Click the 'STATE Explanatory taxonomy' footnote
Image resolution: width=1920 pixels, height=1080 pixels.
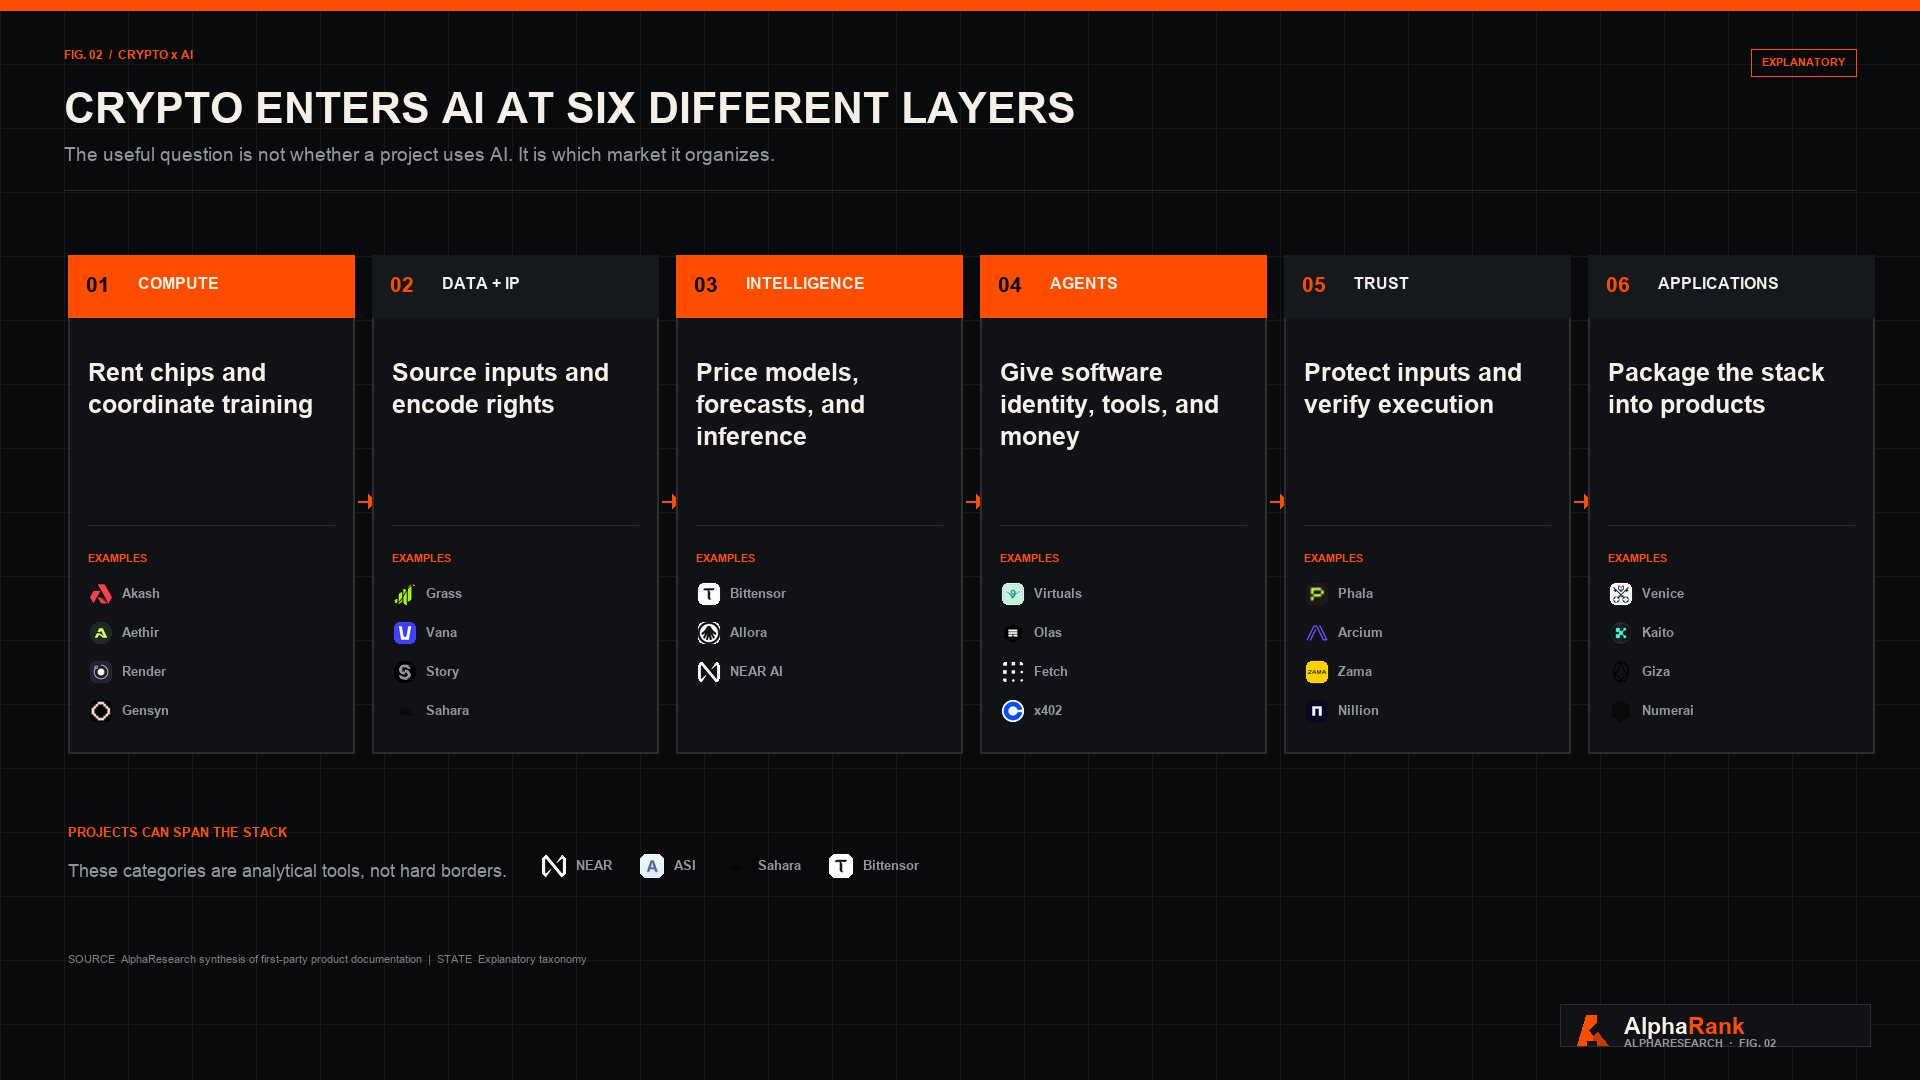[x=511, y=960]
